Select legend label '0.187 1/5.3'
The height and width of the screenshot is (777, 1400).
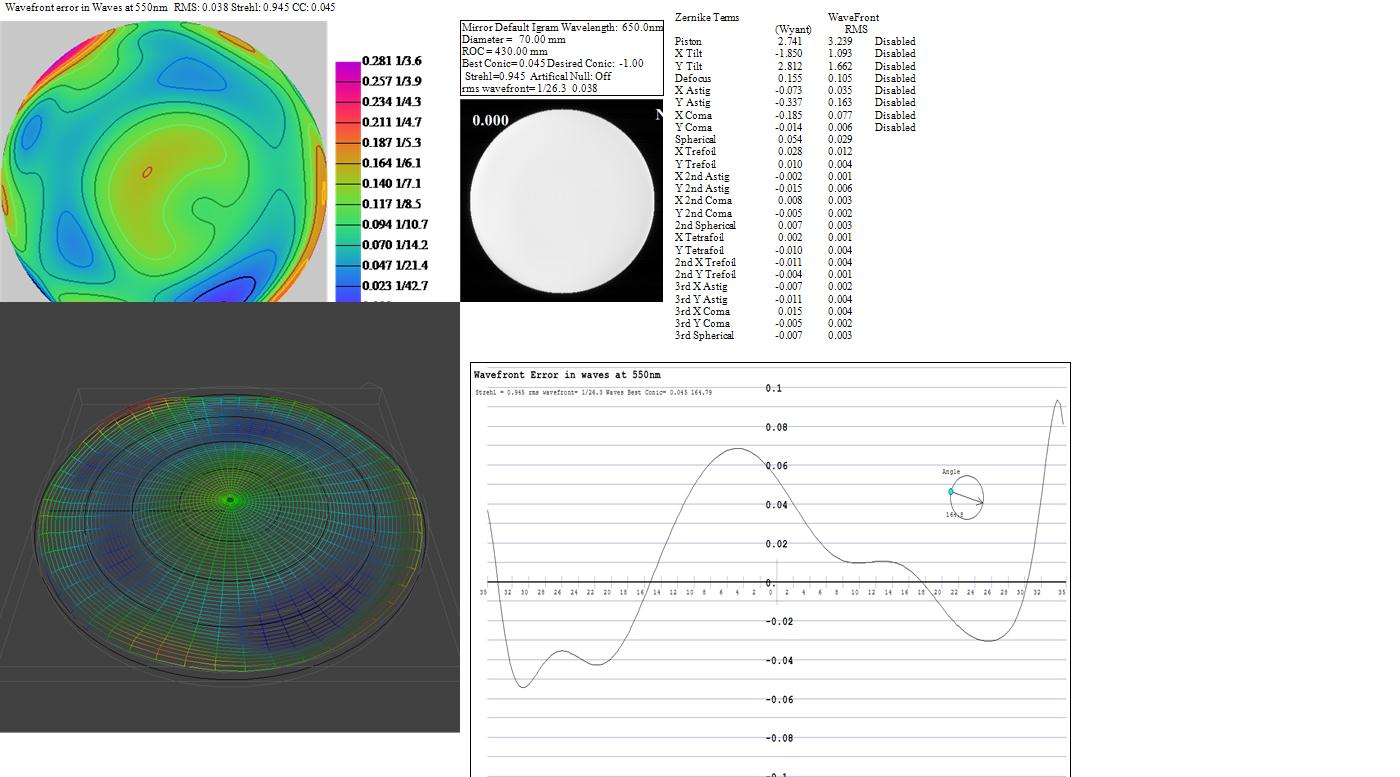pos(392,143)
